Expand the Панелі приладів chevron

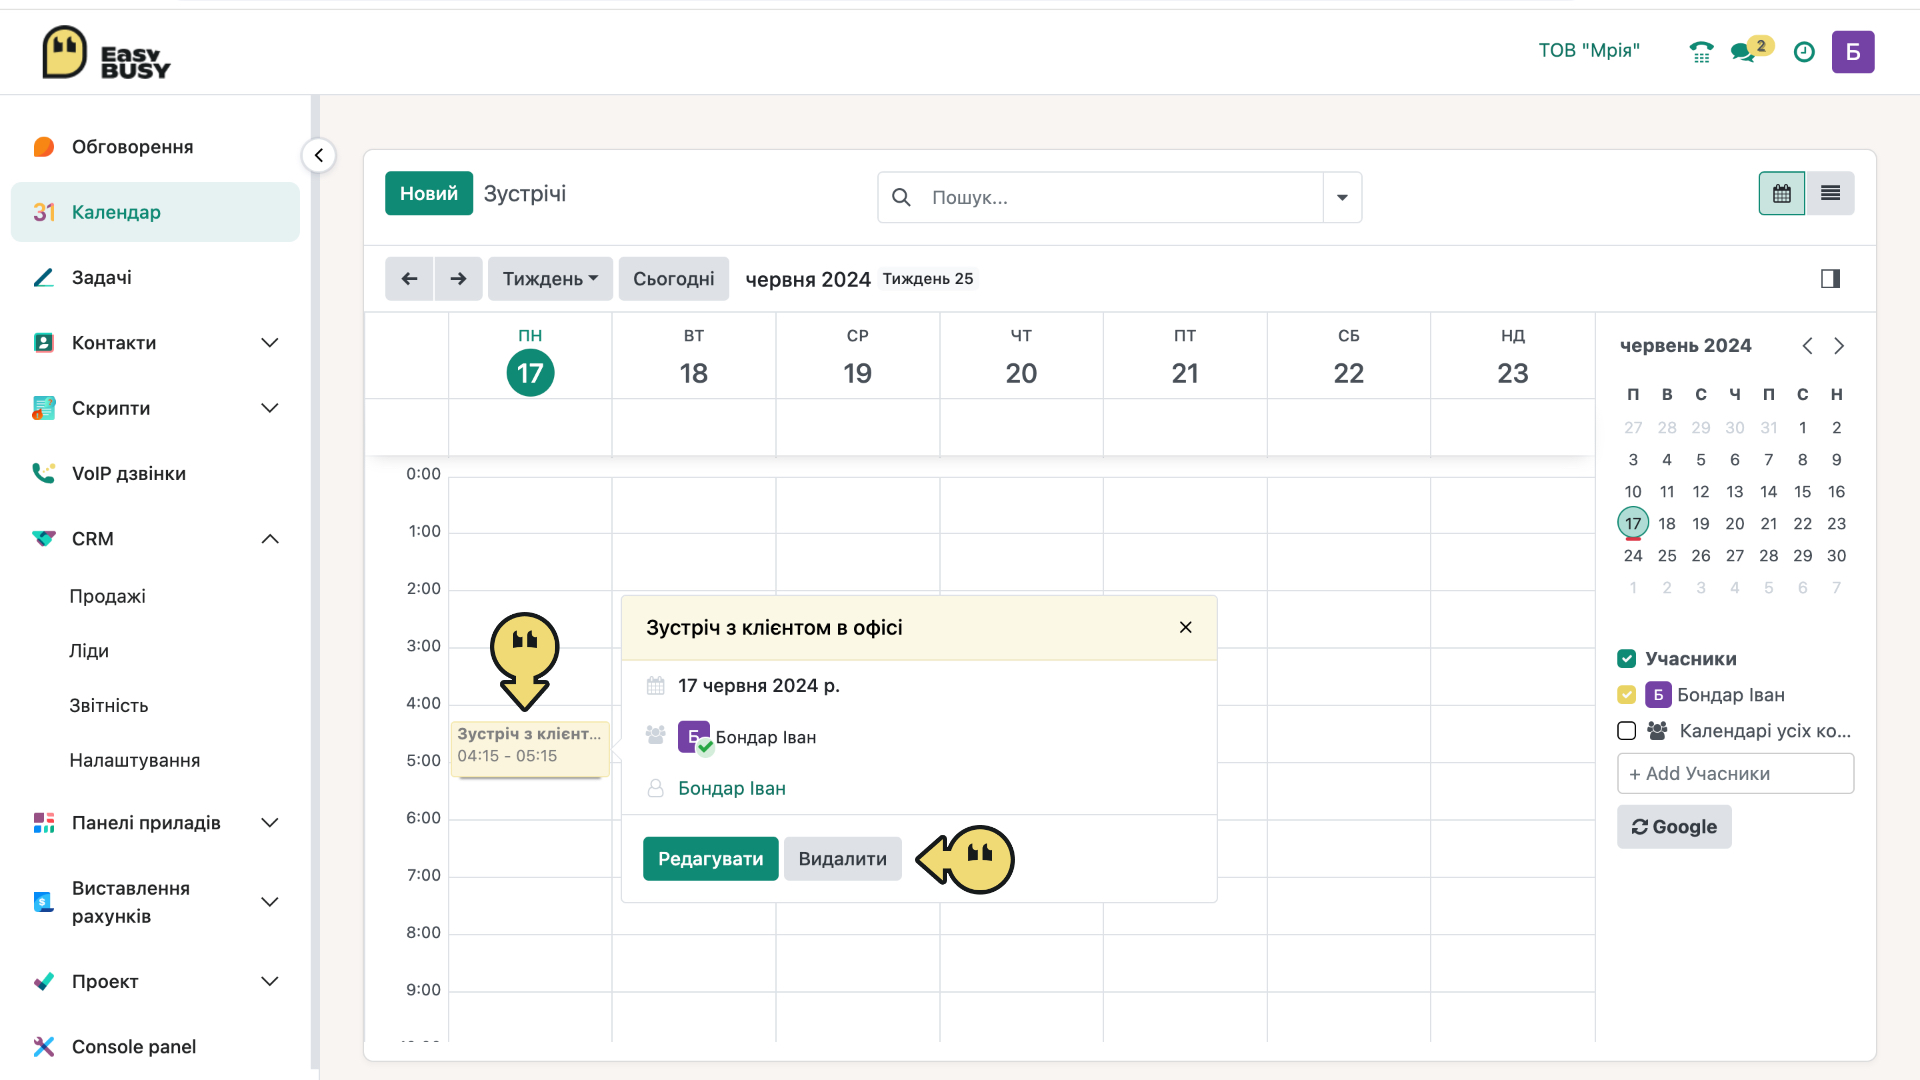coord(270,823)
